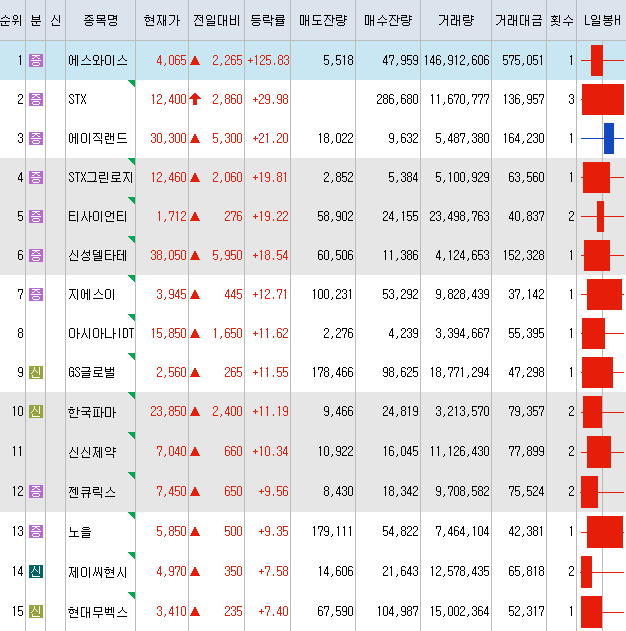Click the 38,050 current price cell

click(x=168, y=256)
